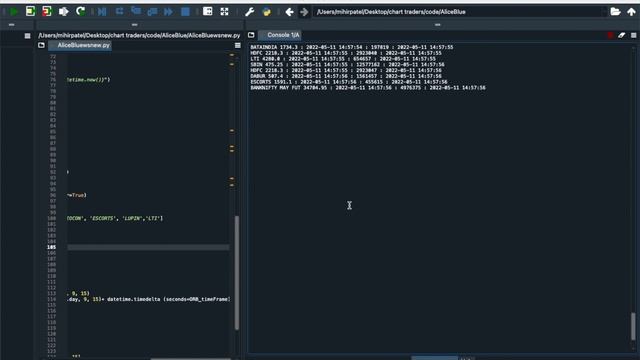The width and height of the screenshot is (640, 360).
Task: Click the highlighted line 105 in editor
Action: click(149, 247)
